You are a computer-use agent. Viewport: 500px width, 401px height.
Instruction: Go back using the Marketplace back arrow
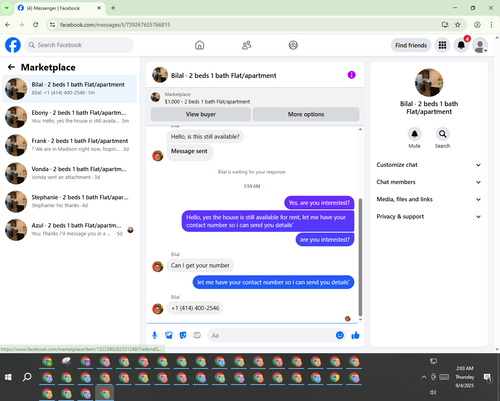pos(11,67)
